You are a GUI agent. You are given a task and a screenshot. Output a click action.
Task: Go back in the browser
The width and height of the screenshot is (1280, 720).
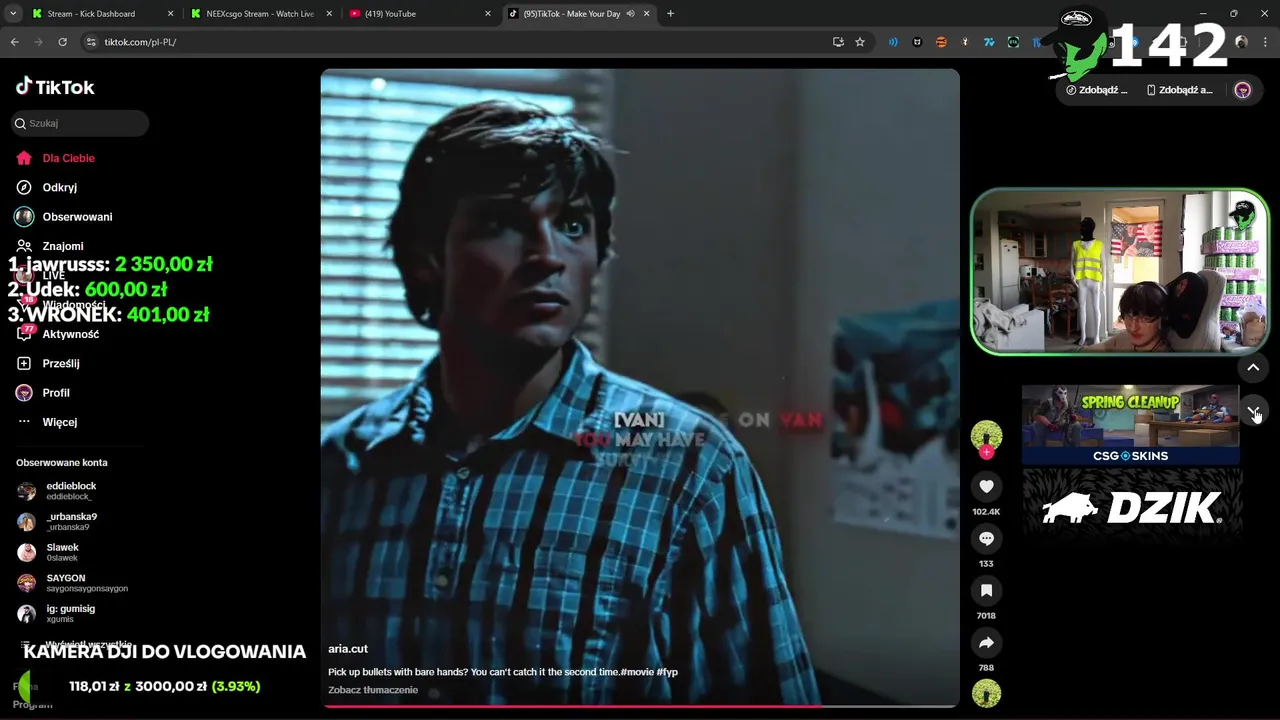[14, 42]
